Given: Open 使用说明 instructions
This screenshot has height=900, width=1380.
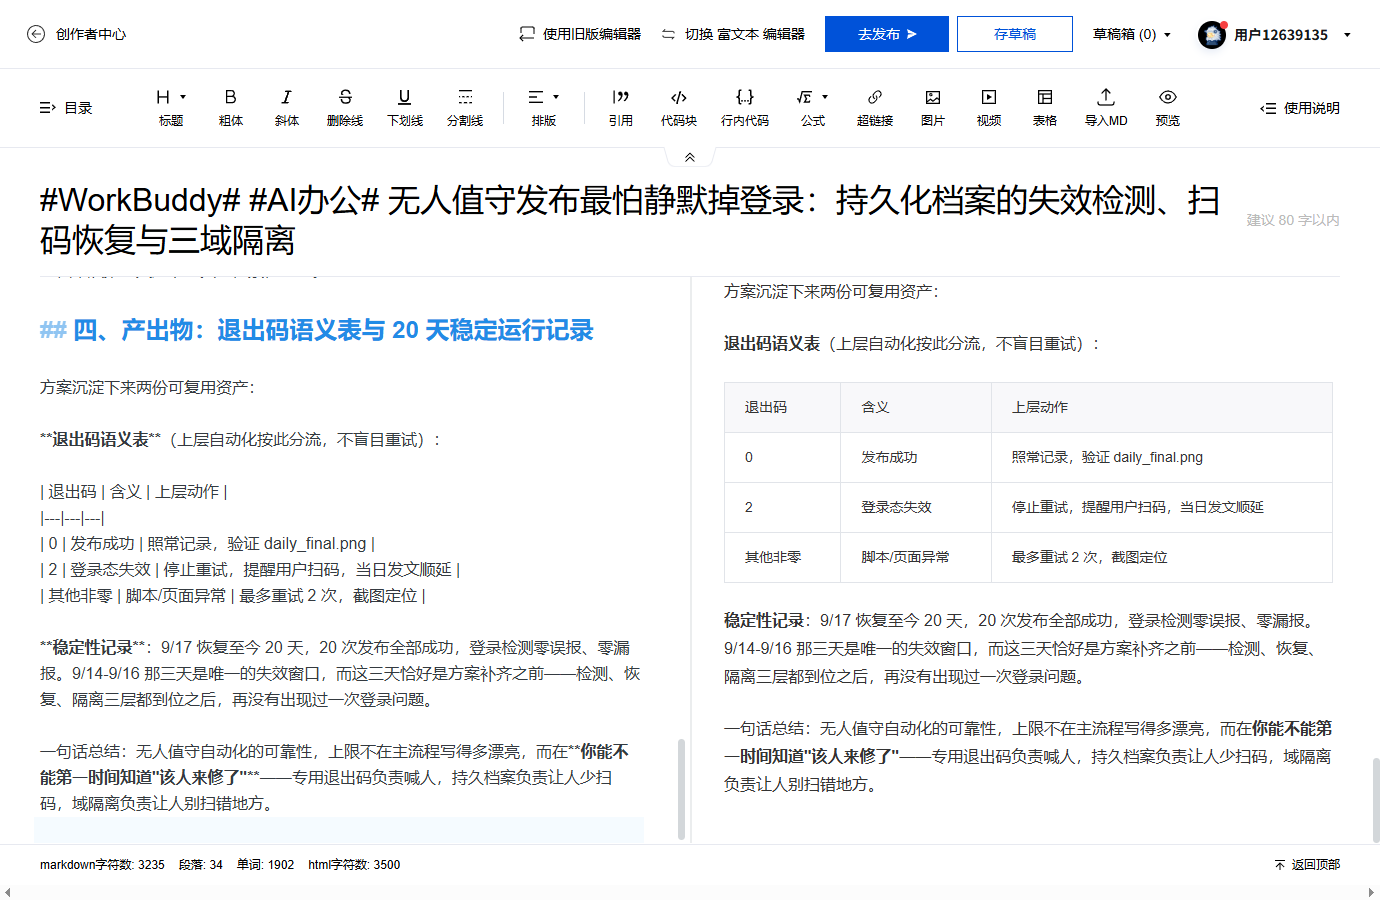Looking at the screenshot, I should tap(1300, 108).
